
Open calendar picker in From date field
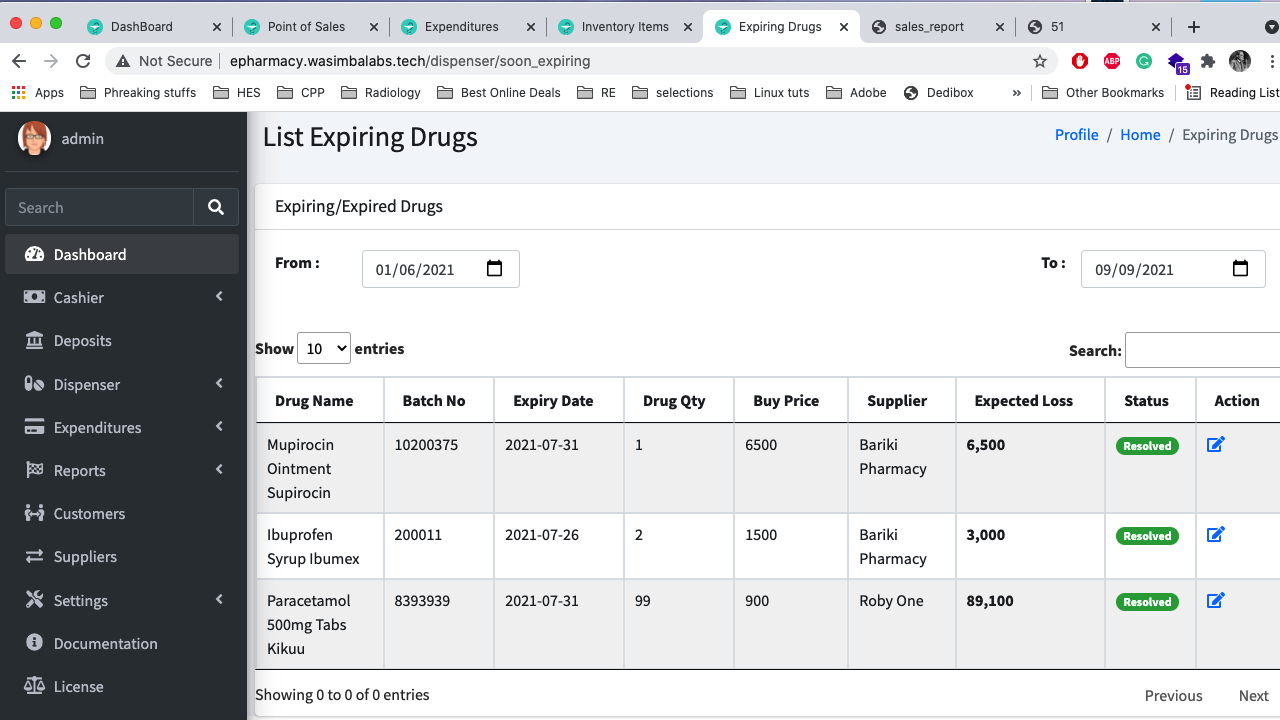pyautogui.click(x=494, y=269)
